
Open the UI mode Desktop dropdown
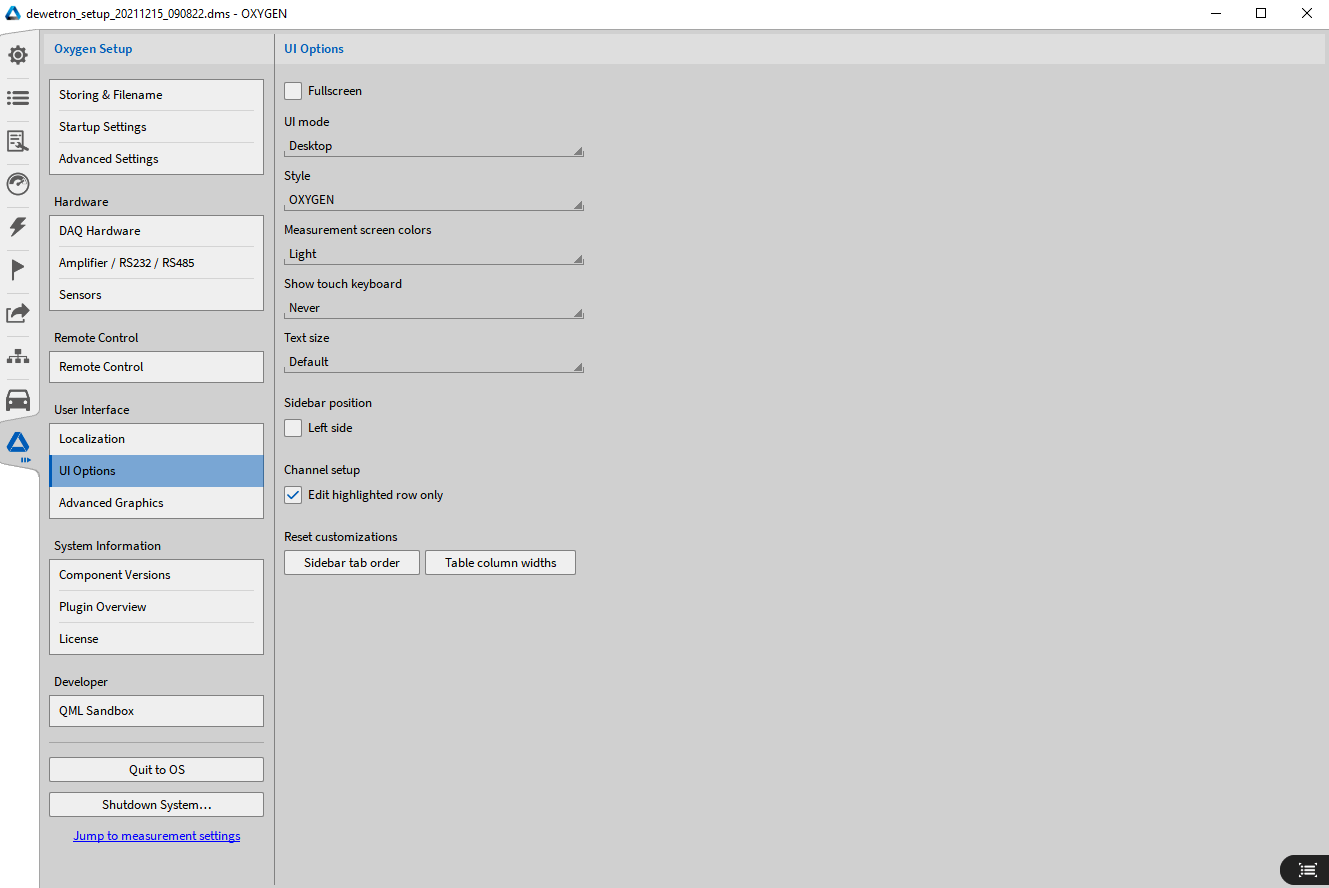click(433, 146)
